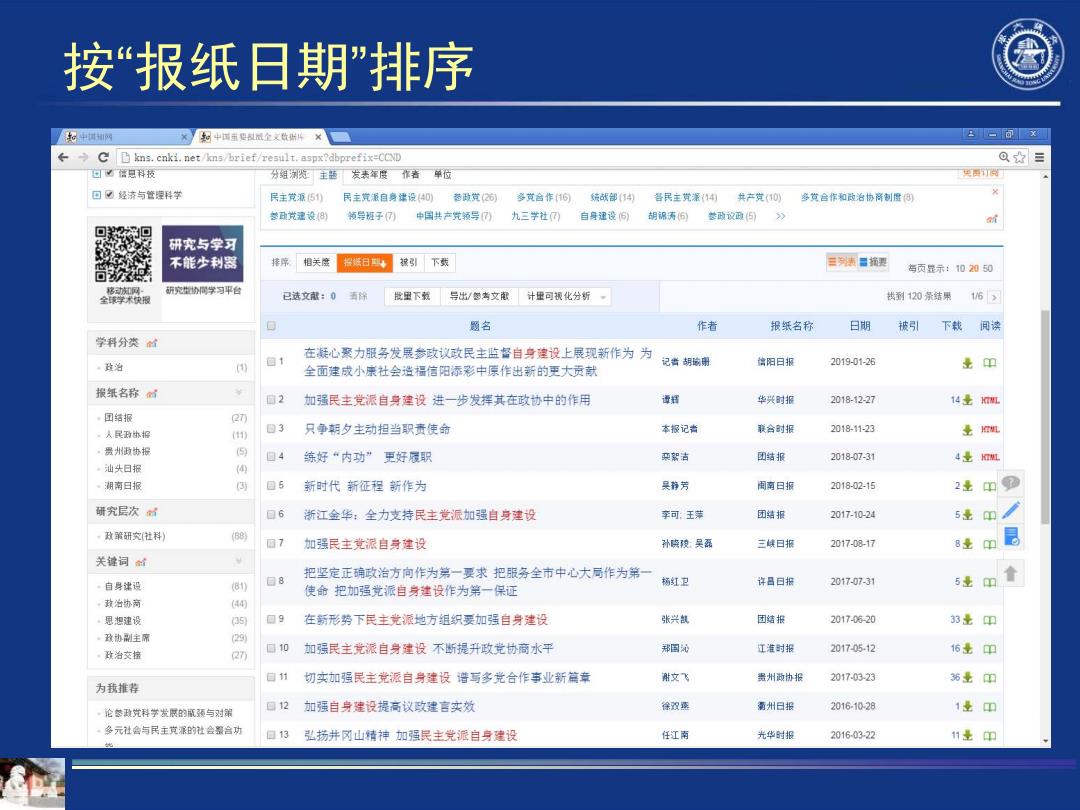Select the 作者 grouping tab
This screenshot has height=810, width=1080.
pos(411,175)
